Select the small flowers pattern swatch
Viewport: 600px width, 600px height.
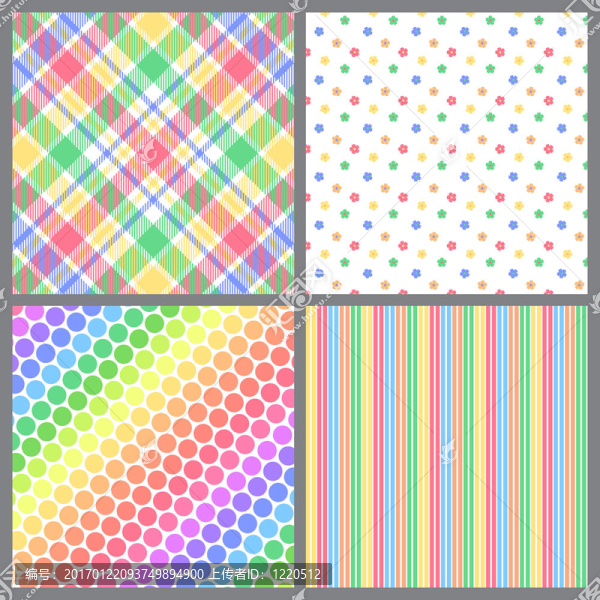[x=447, y=153]
